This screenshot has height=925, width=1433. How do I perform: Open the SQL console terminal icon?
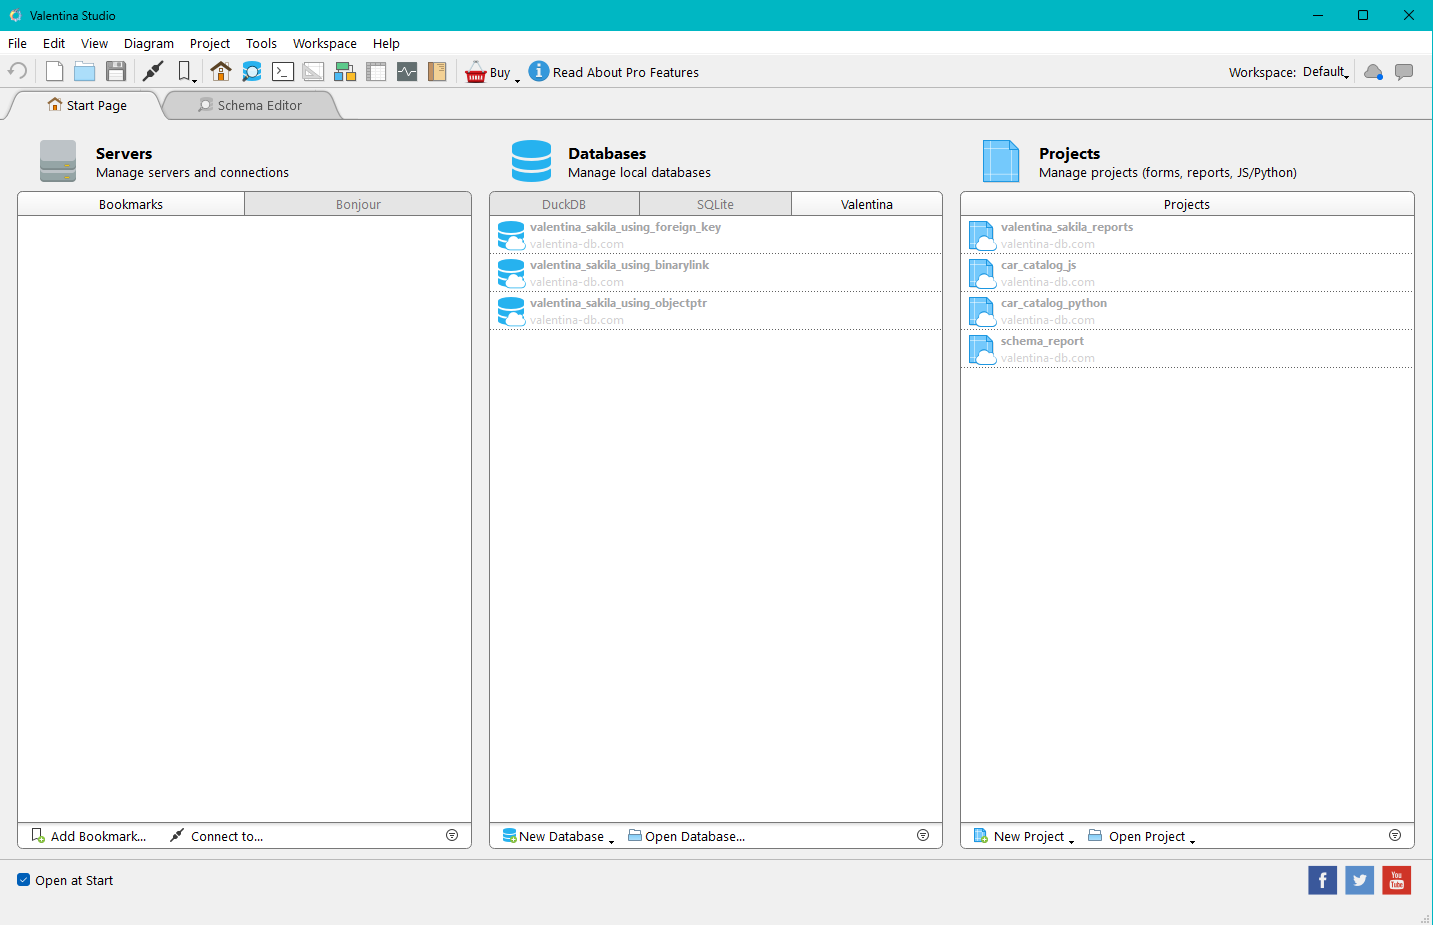(x=283, y=71)
